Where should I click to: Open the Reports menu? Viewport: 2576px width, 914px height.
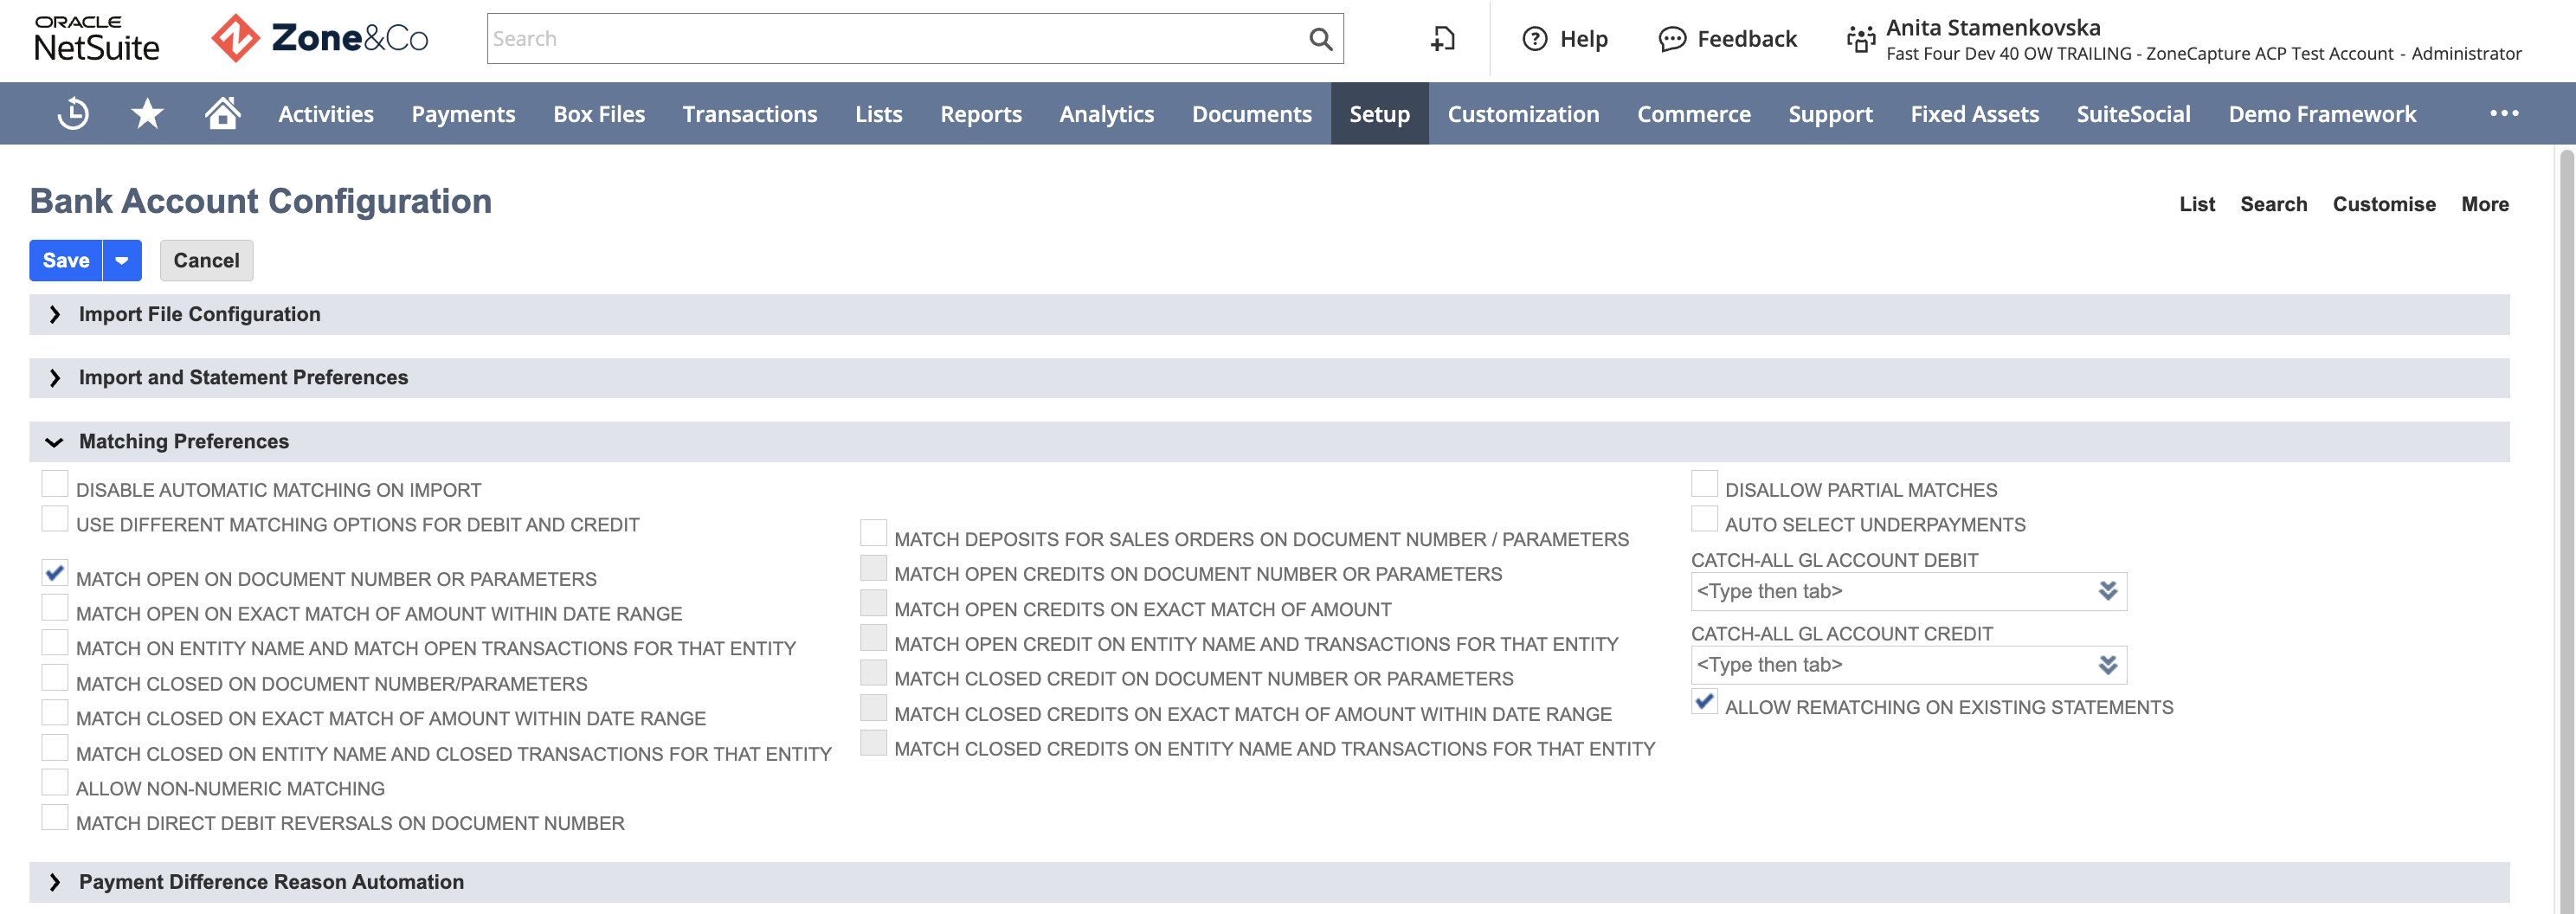click(981, 114)
